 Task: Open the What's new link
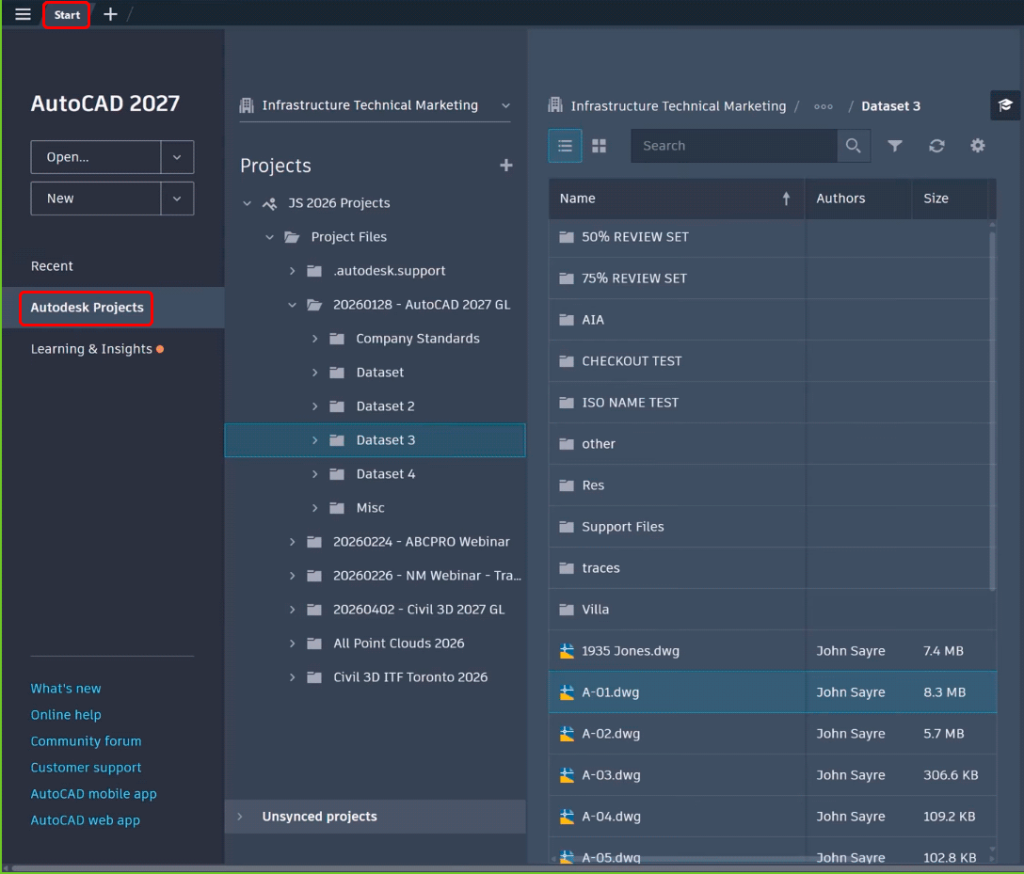(66, 688)
